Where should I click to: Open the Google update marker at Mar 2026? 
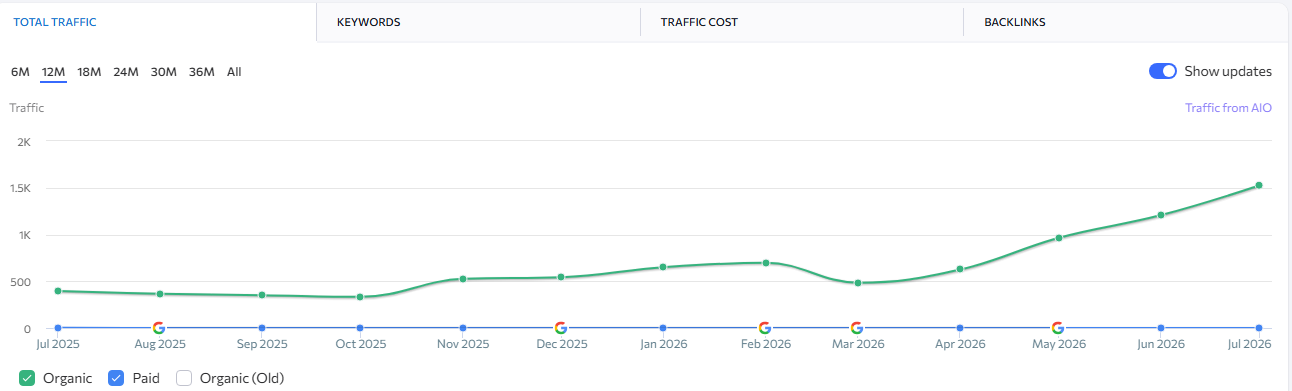pyautogui.click(x=857, y=328)
